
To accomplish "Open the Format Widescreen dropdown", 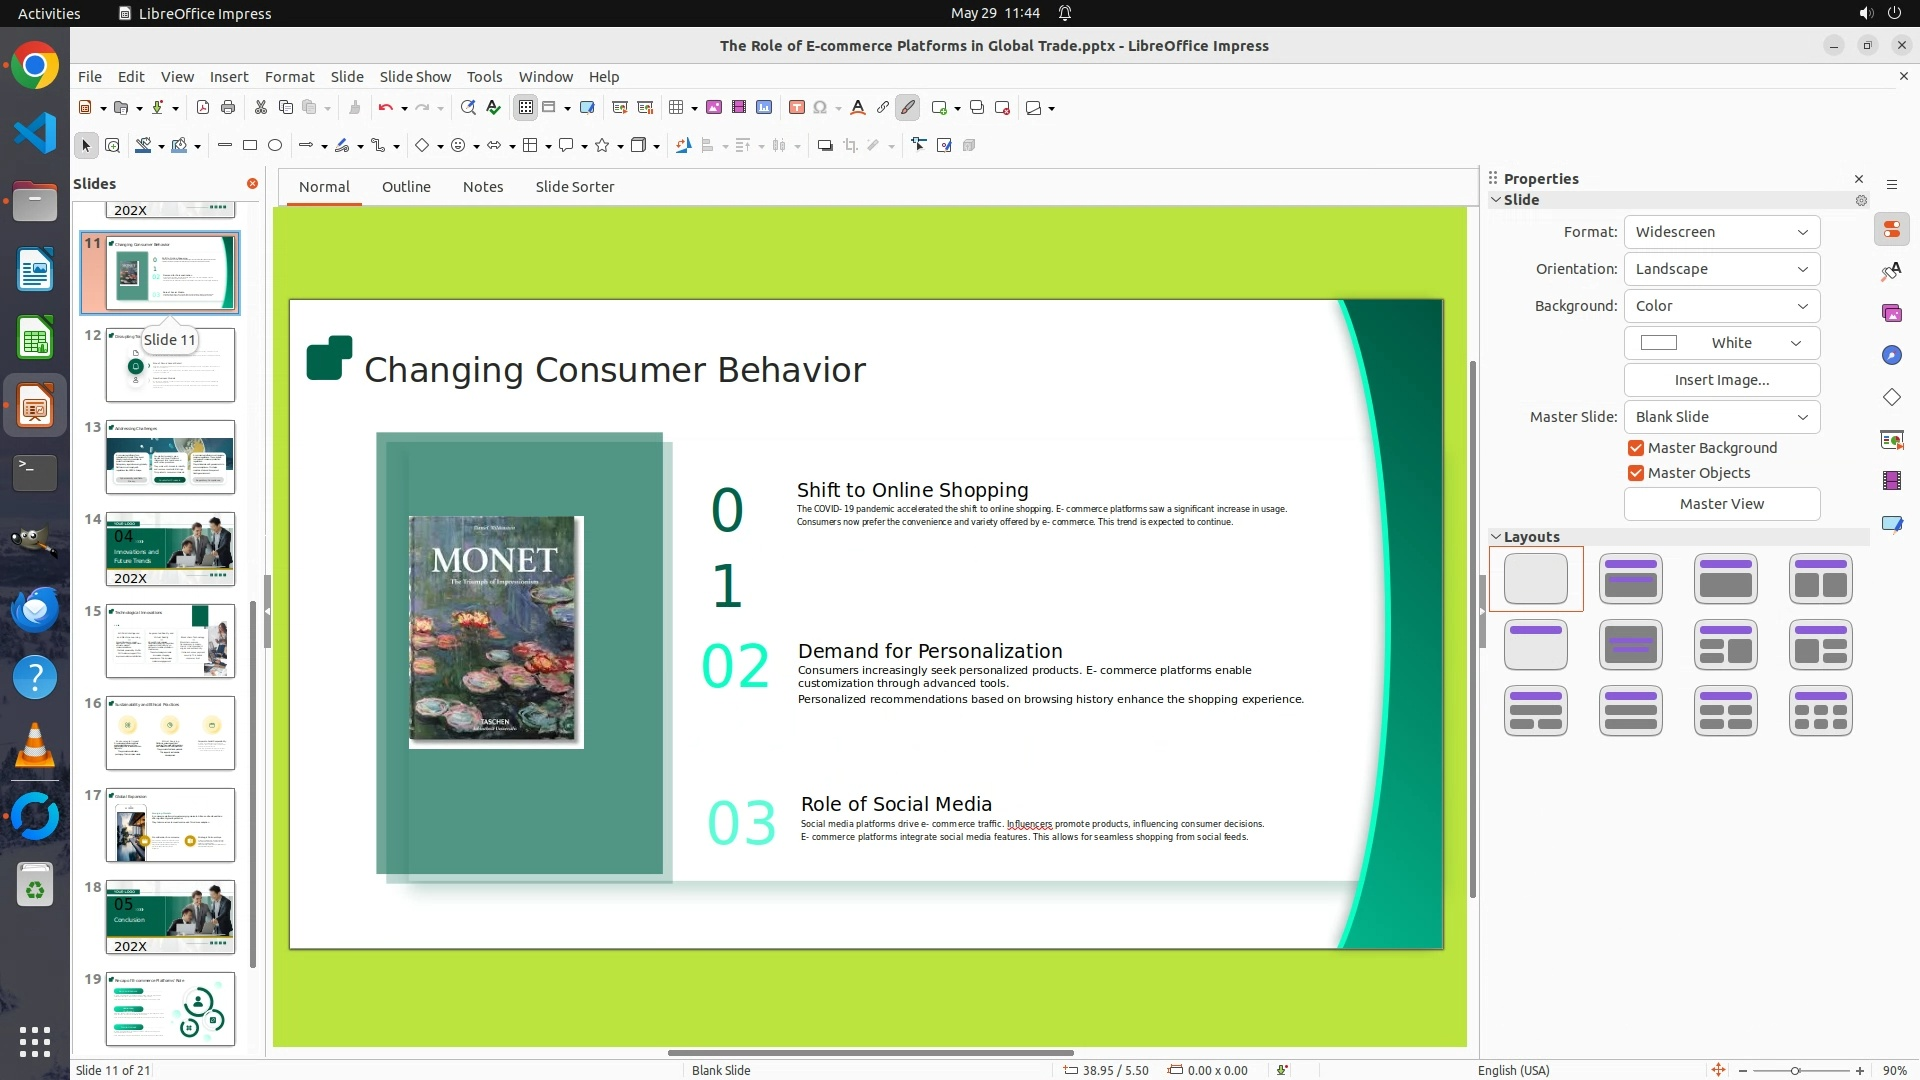I will tap(1721, 232).
